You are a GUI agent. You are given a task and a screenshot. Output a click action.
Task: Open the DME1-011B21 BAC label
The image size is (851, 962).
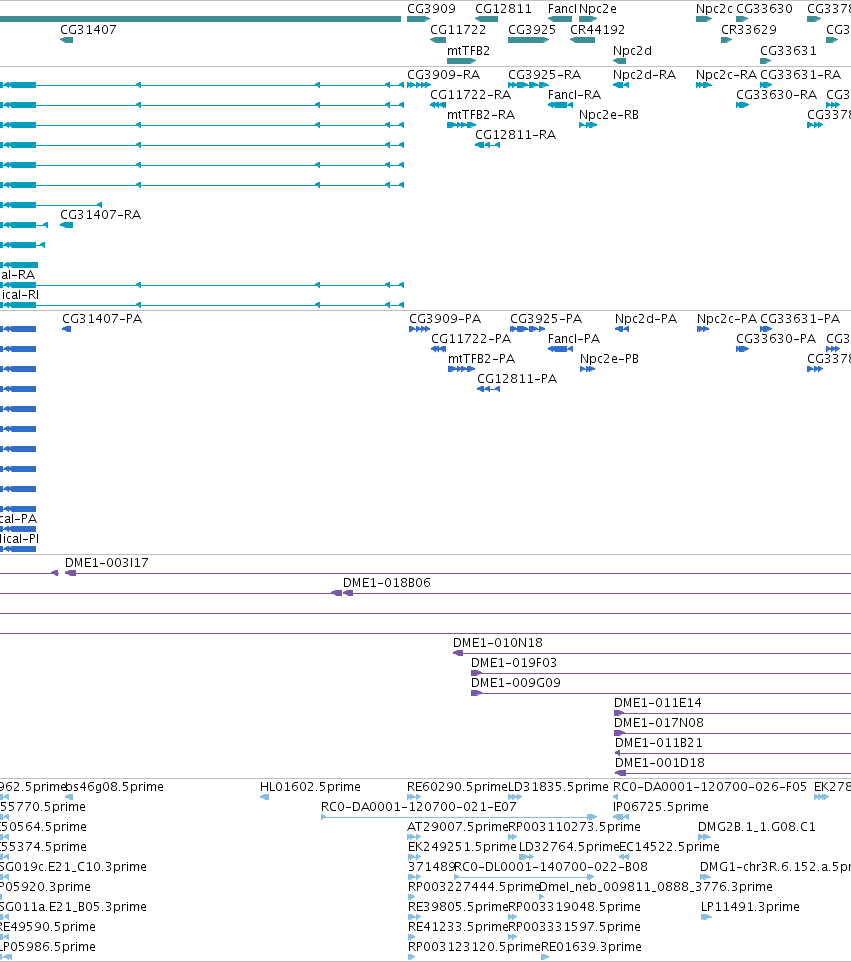[659, 743]
